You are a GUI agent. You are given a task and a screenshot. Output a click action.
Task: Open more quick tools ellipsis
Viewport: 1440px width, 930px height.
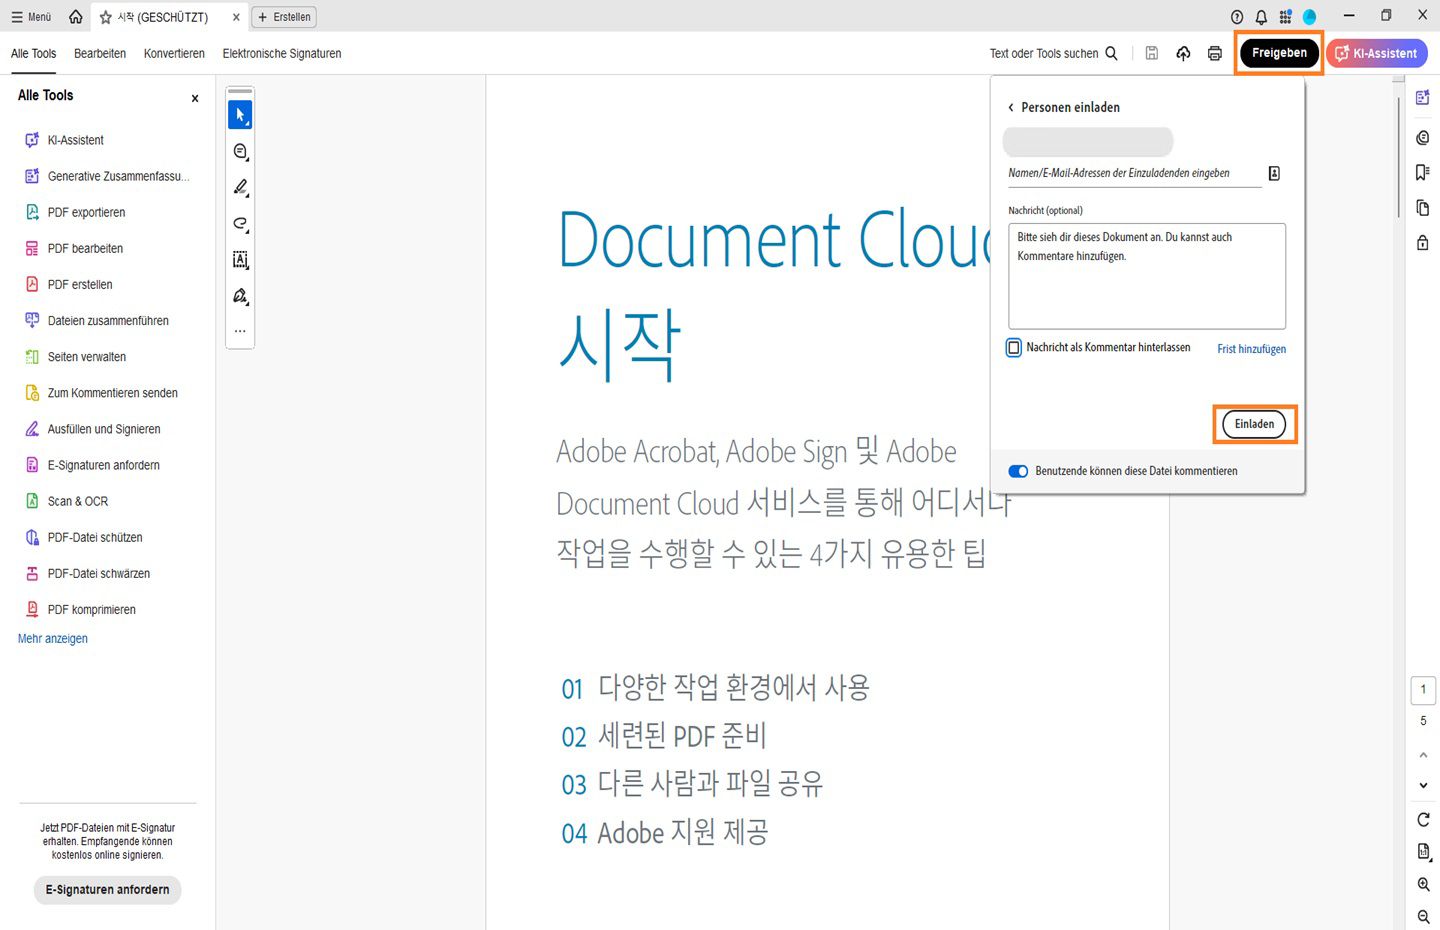tap(240, 331)
